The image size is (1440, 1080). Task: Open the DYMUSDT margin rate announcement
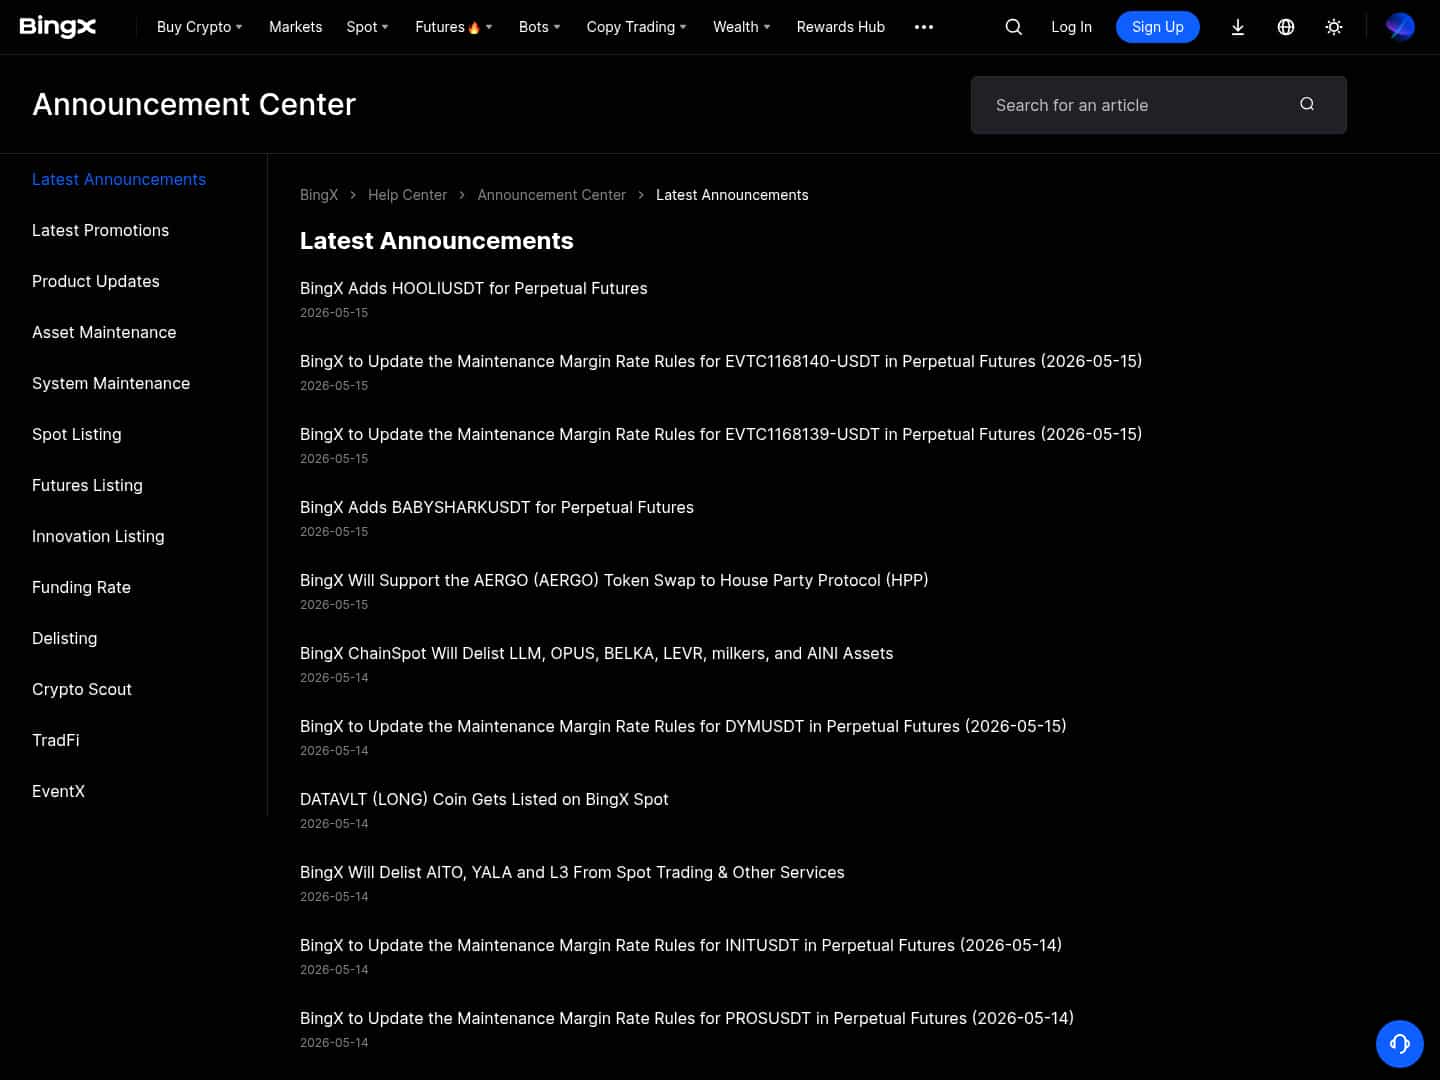click(683, 726)
